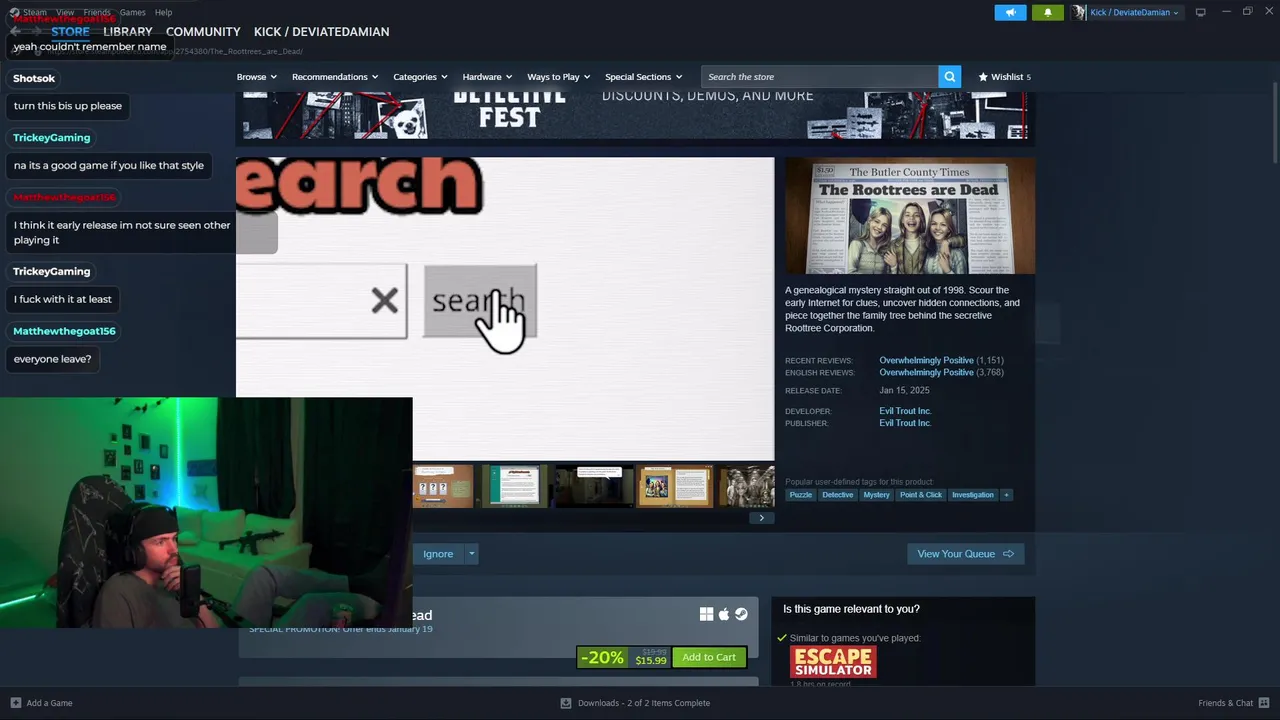Click The Roottrees are Dead header image

[x=910, y=216]
